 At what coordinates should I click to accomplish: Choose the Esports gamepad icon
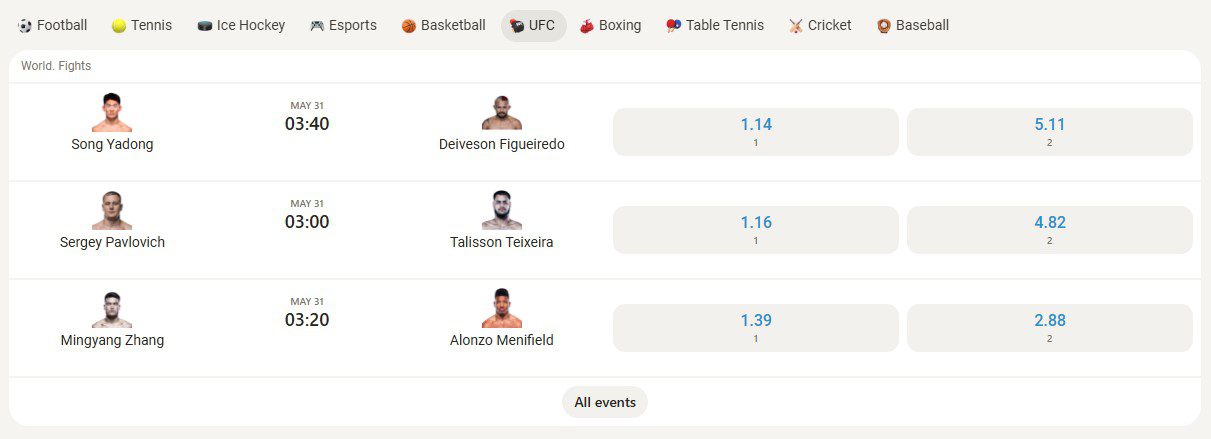point(317,26)
